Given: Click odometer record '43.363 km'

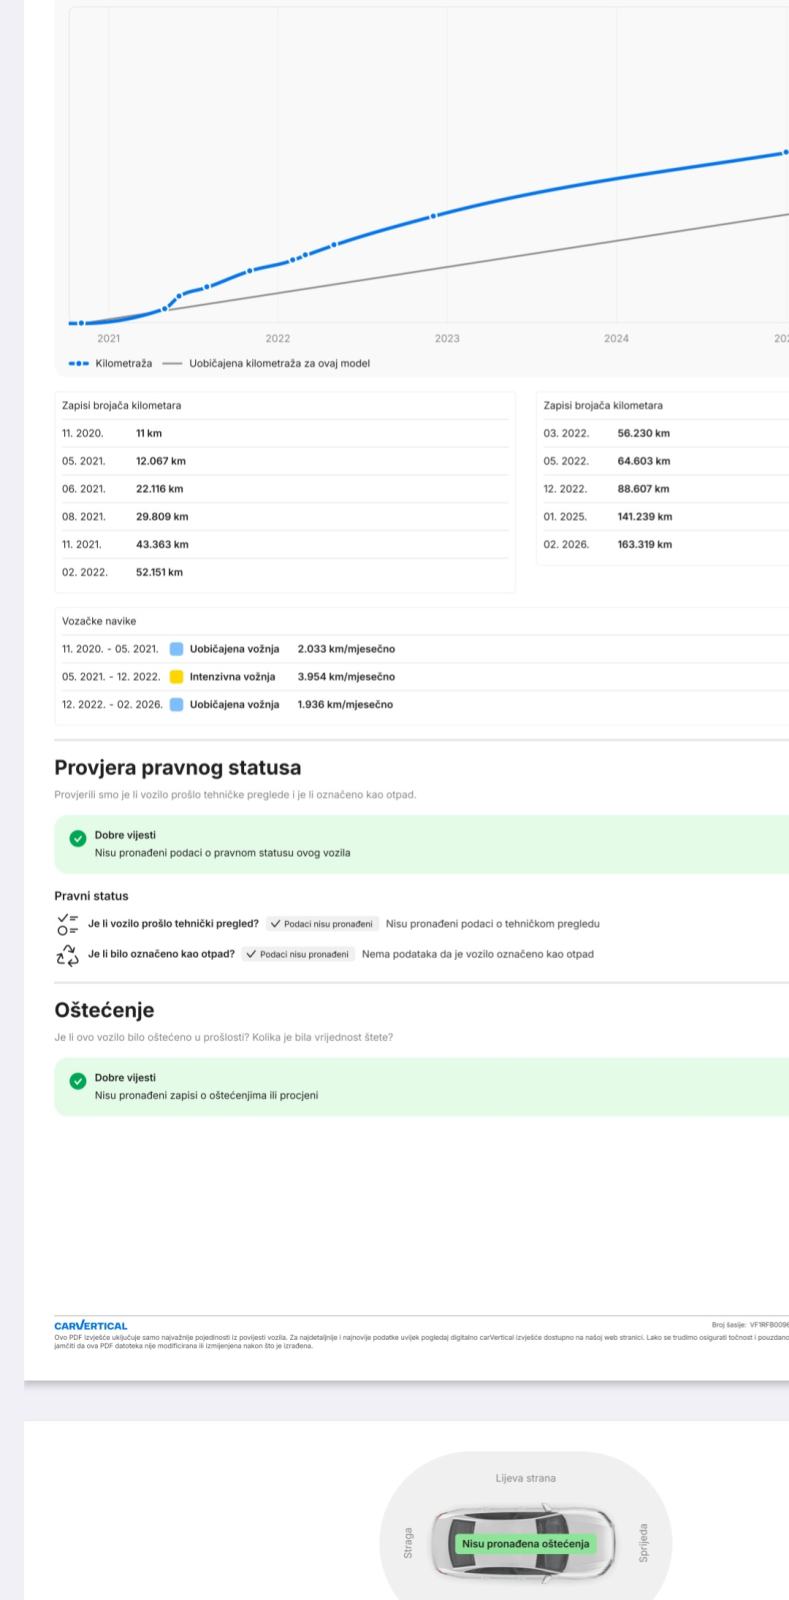Looking at the screenshot, I should (x=162, y=545).
